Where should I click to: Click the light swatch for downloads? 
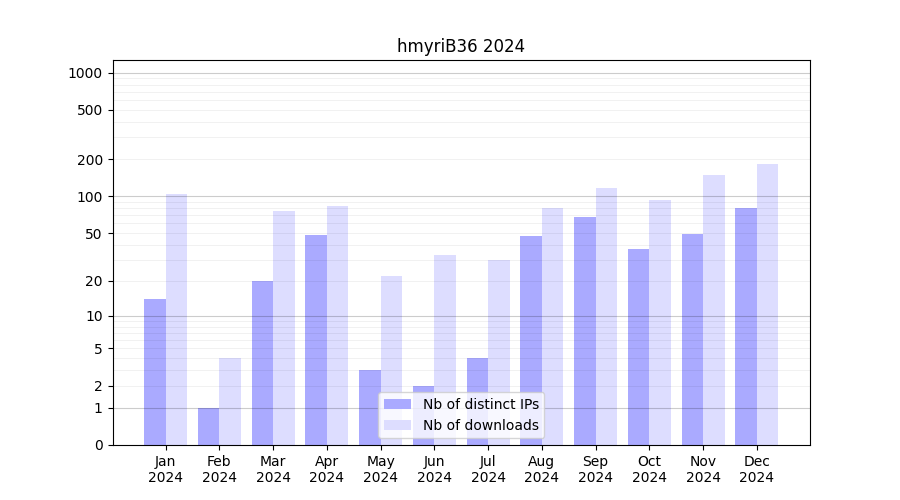[397, 425]
